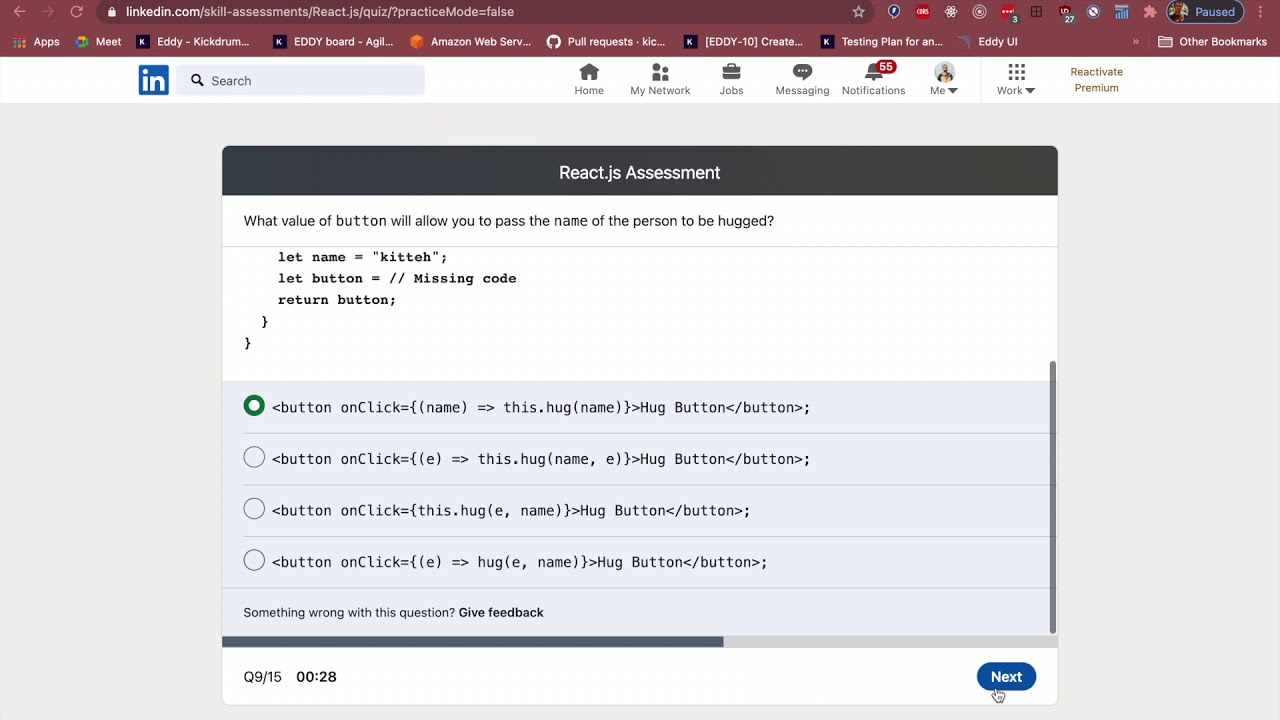
Task: Open Testing Plan bookmark
Action: coord(881,42)
